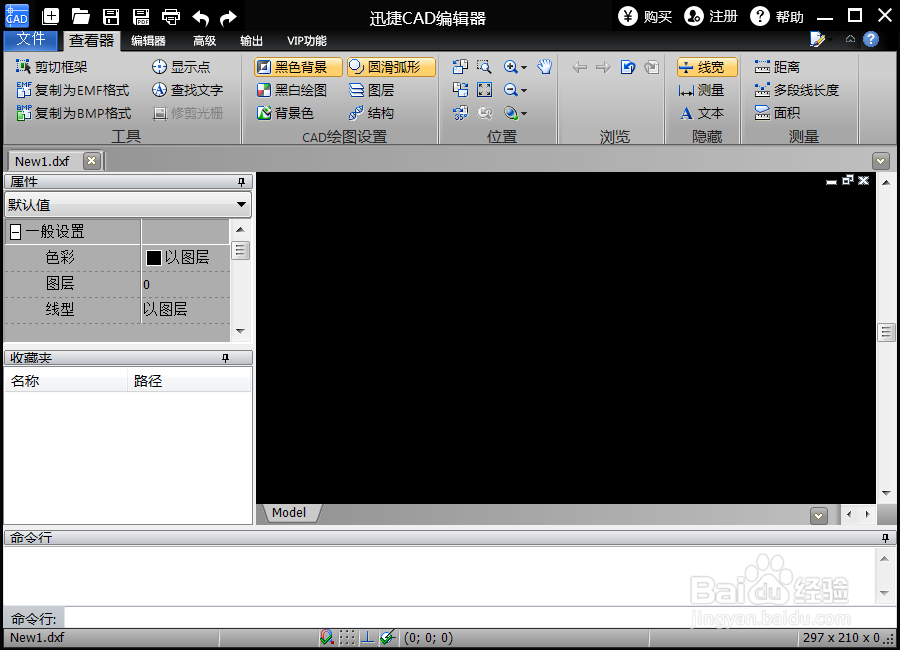Image resolution: width=900 pixels, height=650 pixels.
Task: Create a new drawing via title bar icon
Action: pos(51,16)
